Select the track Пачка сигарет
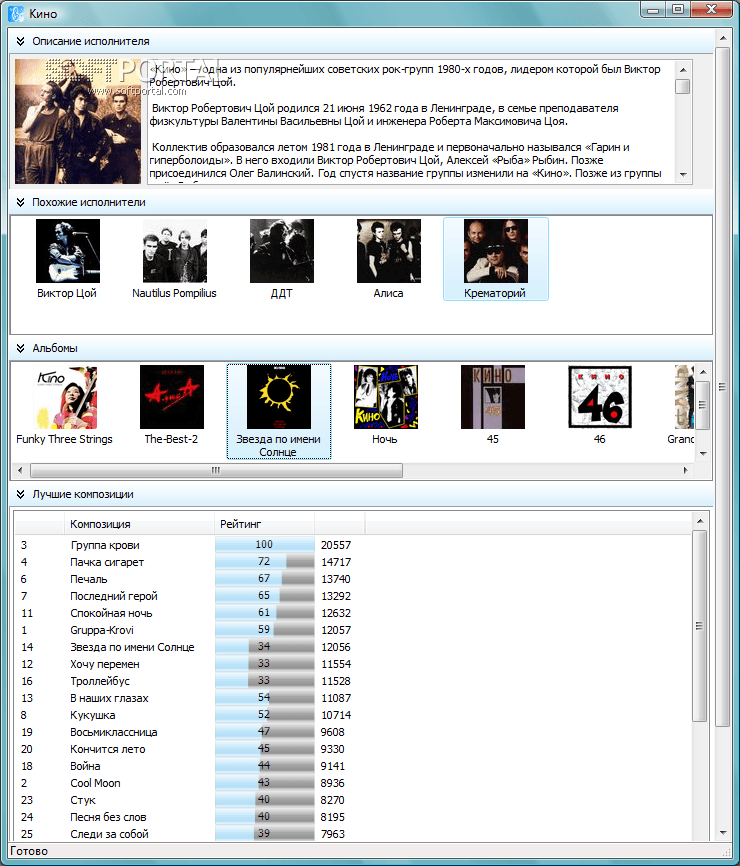 [x=107, y=562]
